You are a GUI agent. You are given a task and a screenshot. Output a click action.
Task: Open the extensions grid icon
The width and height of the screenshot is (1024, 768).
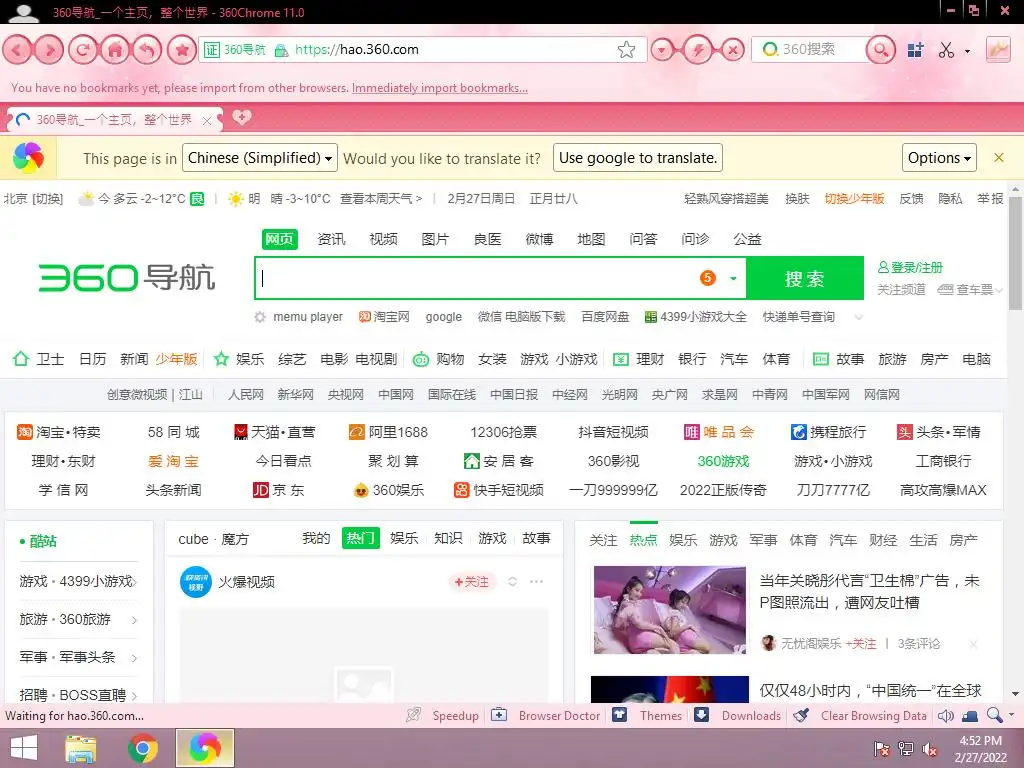coord(916,50)
